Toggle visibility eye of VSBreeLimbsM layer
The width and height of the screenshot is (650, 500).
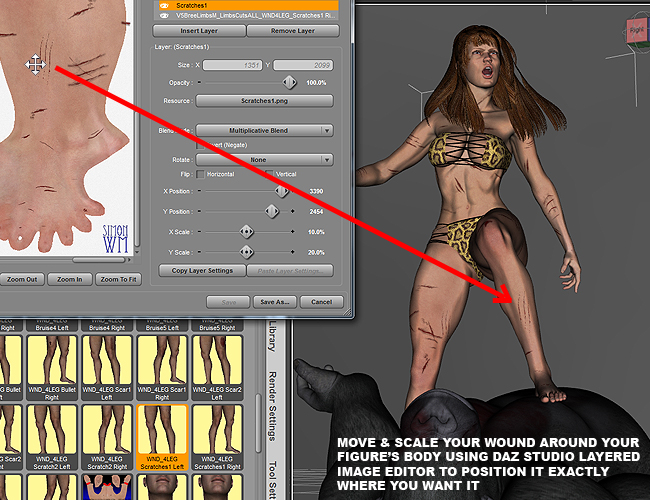click(x=165, y=16)
